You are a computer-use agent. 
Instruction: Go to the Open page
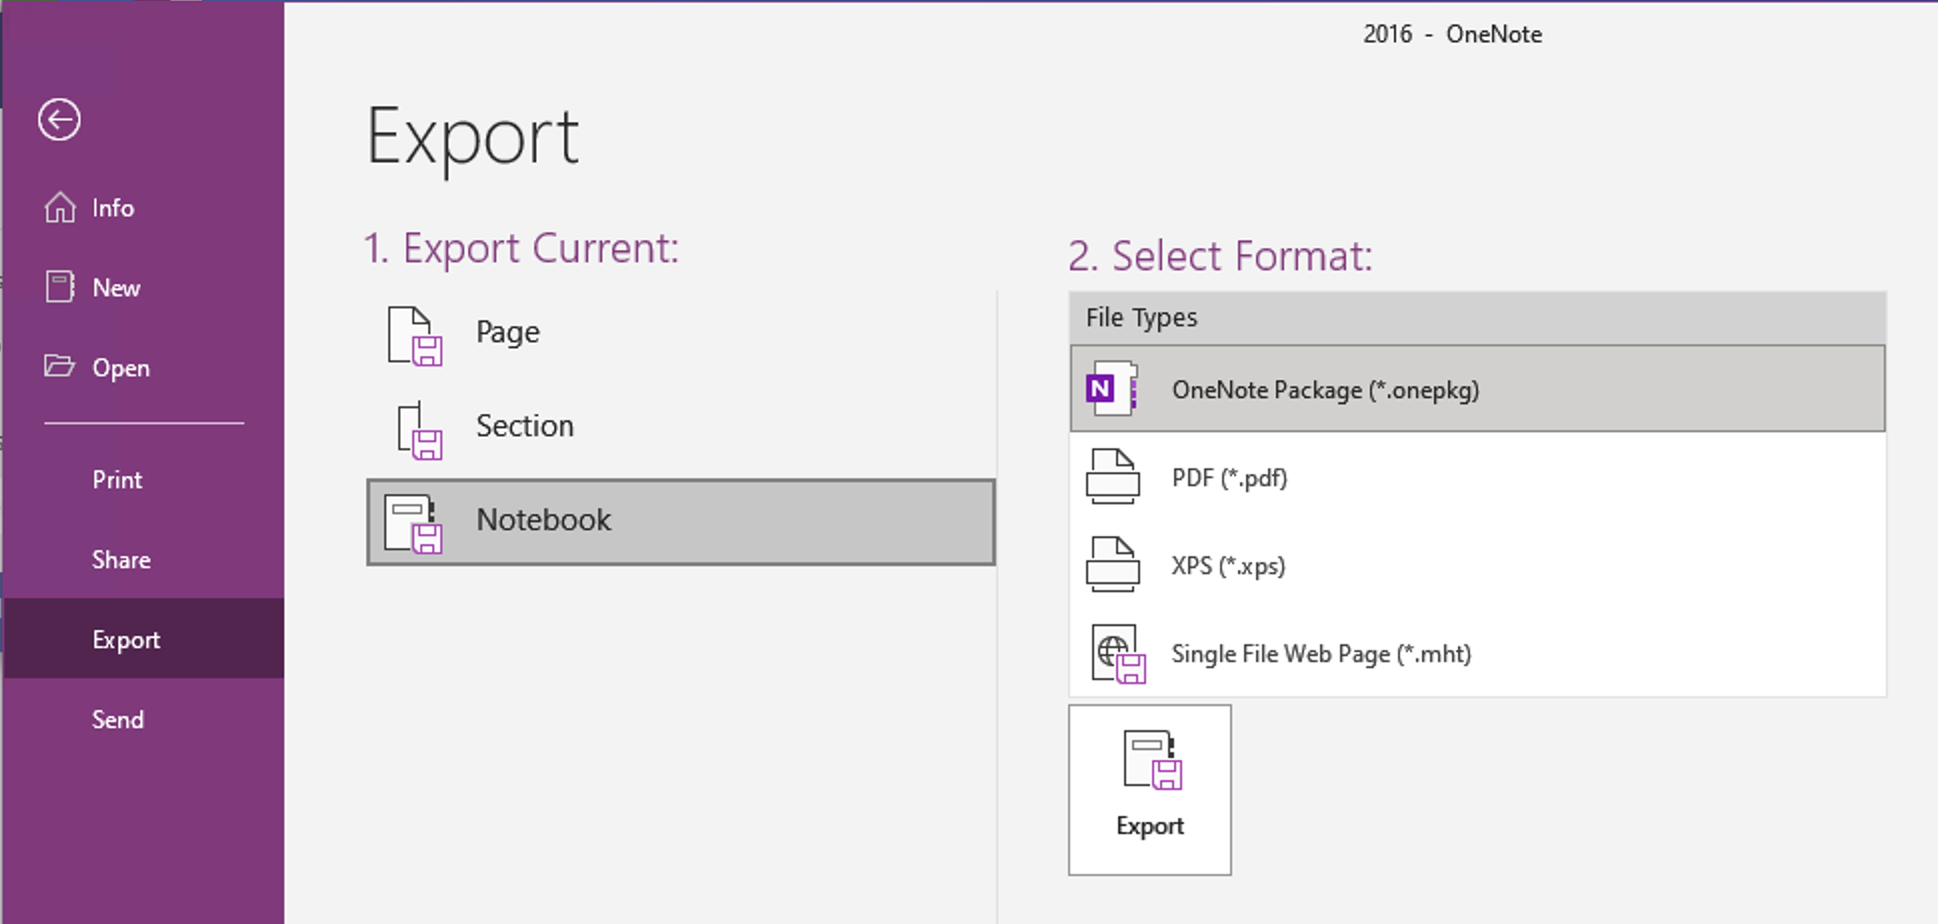coord(143,368)
